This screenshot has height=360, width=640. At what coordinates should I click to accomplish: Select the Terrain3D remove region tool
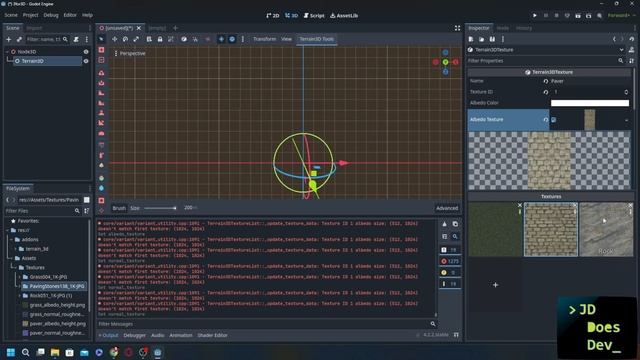click(101, 60)
